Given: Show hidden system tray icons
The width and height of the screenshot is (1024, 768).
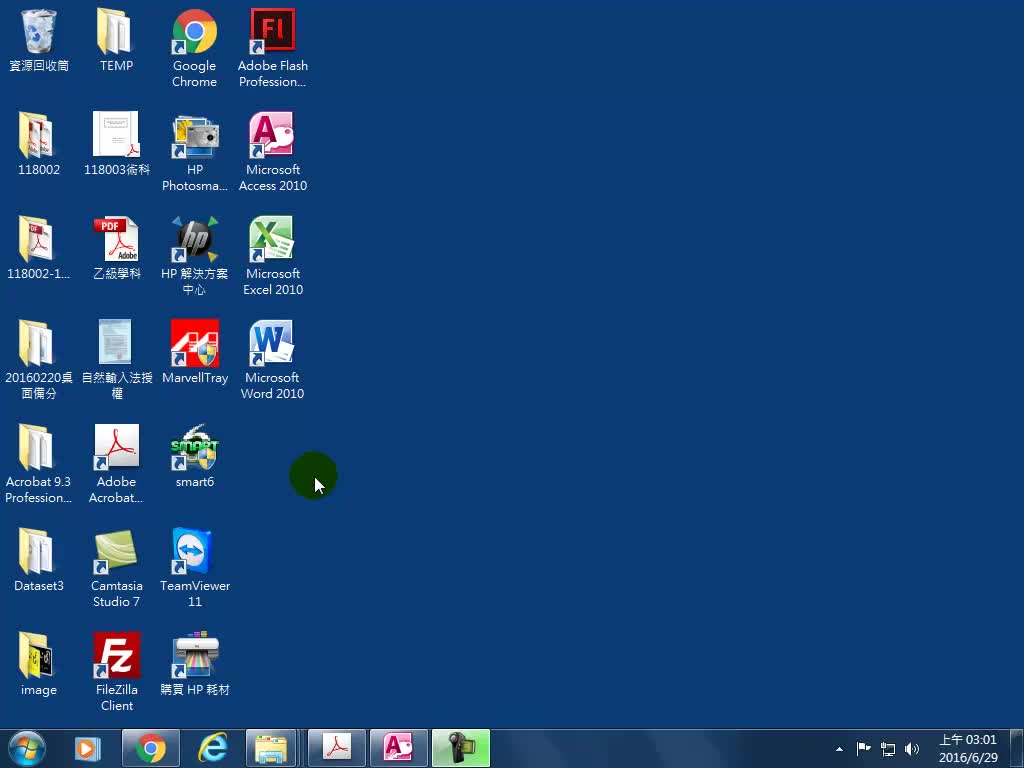Looking at the screenshot, I should tap(839, 749).
